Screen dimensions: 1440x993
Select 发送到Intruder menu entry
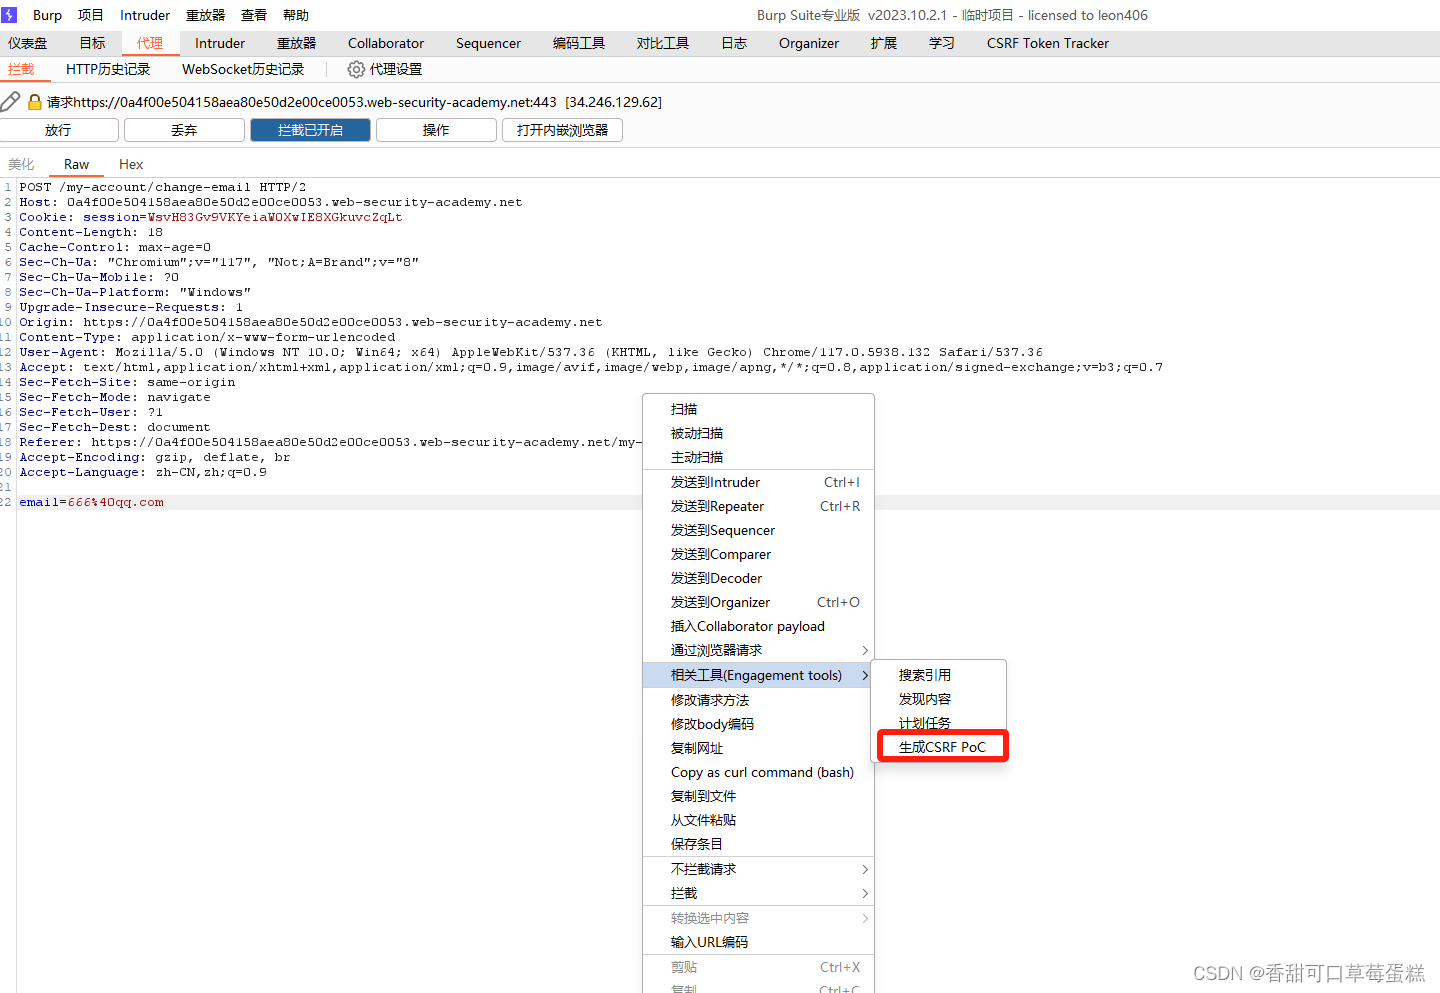click(x=758, y=482)
